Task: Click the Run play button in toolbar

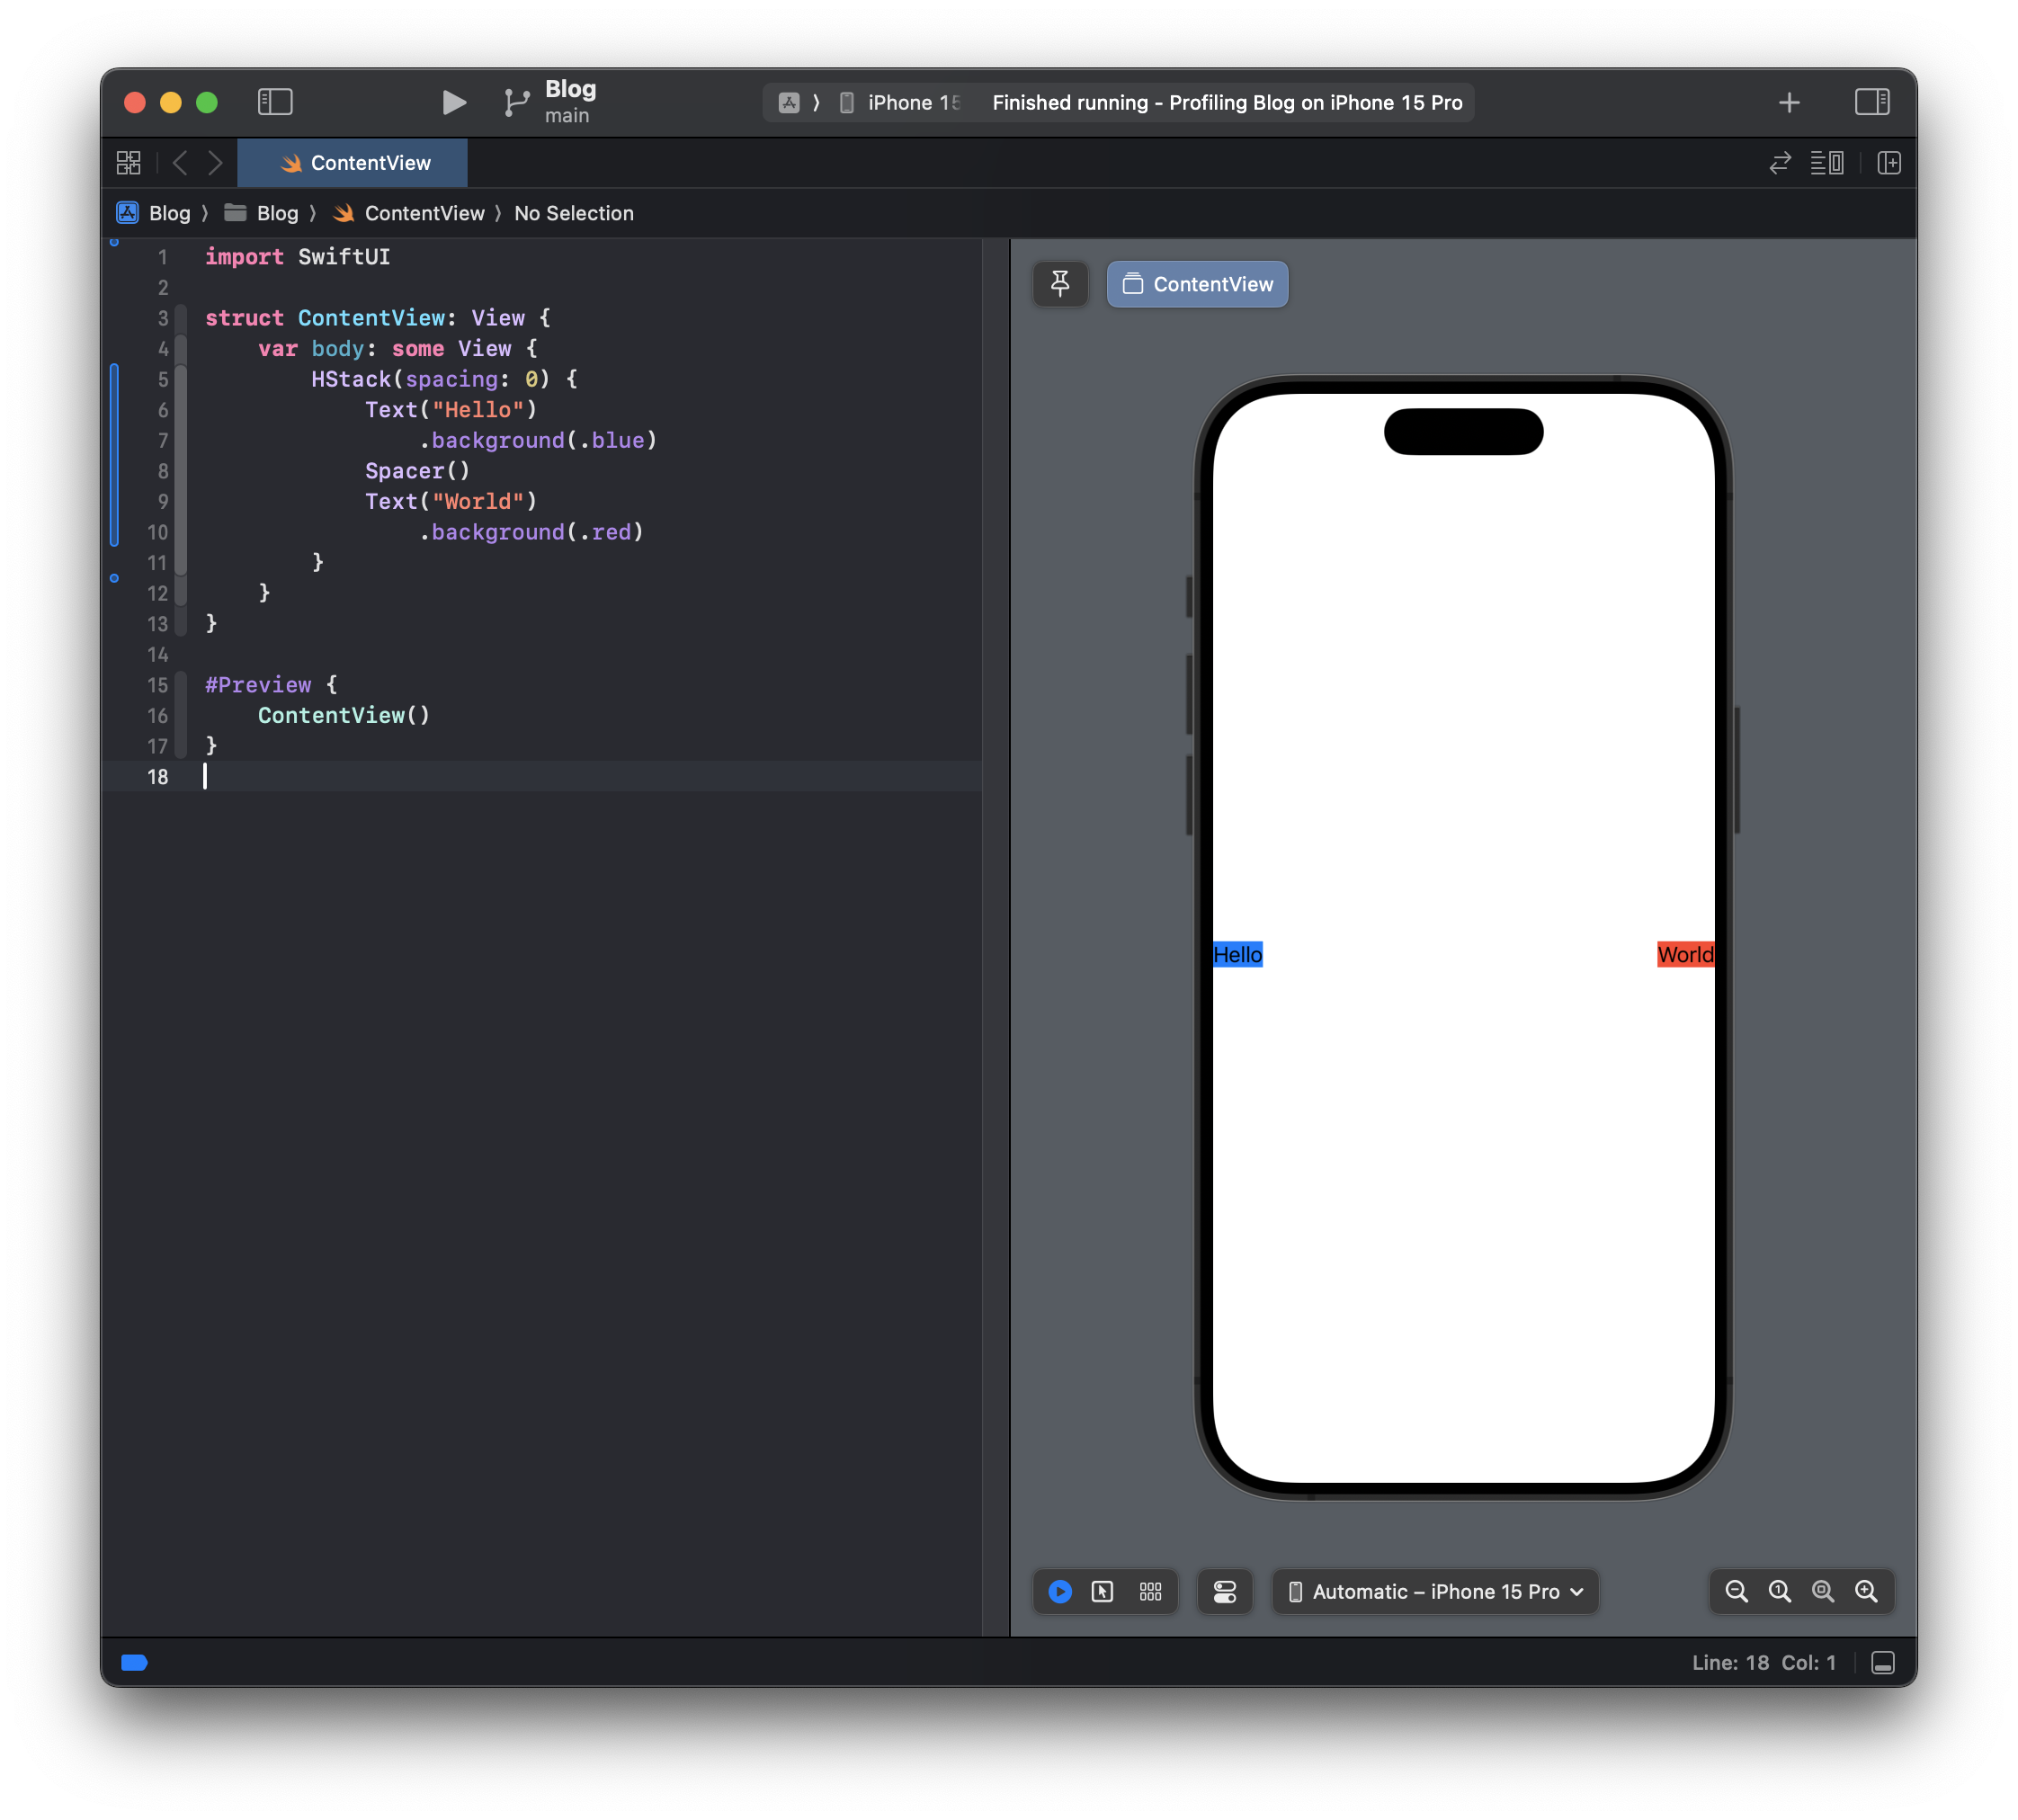Action: [x=453, y=102]
